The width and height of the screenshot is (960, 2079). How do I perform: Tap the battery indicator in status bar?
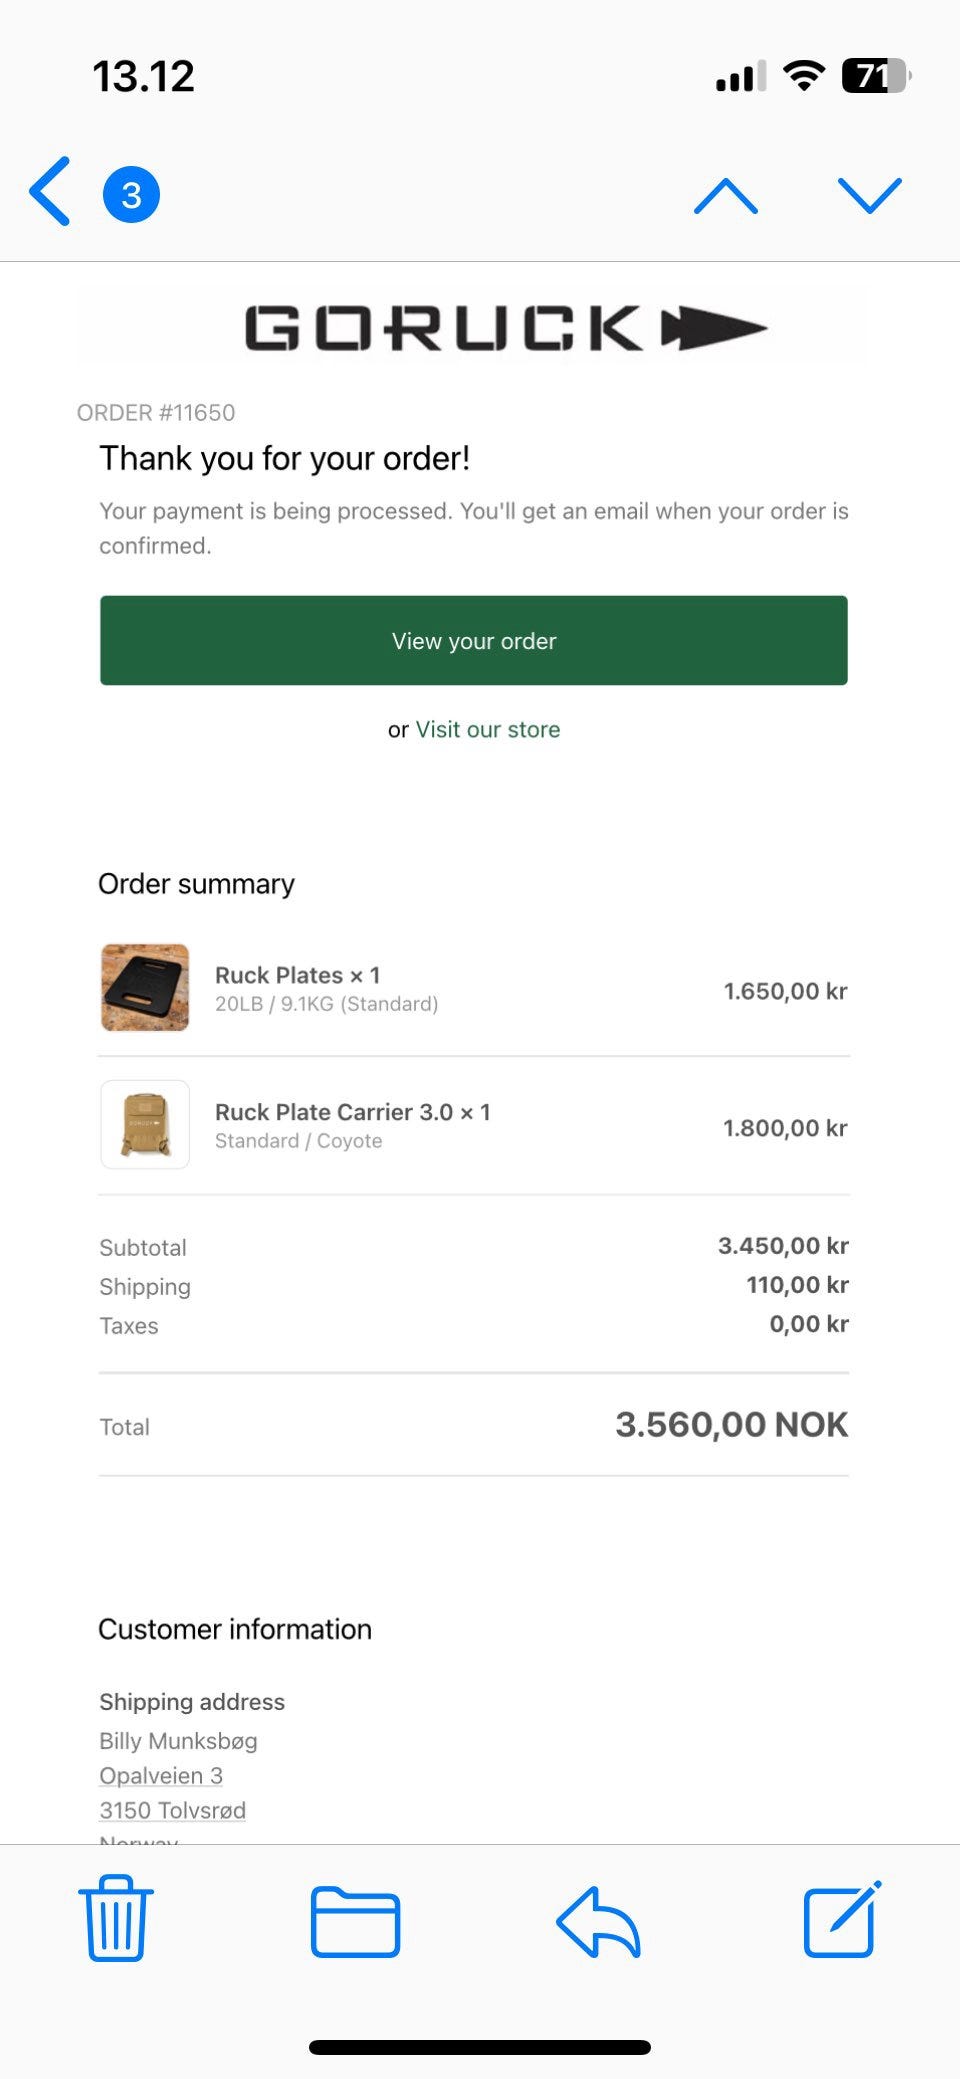[x=875, y=76]
